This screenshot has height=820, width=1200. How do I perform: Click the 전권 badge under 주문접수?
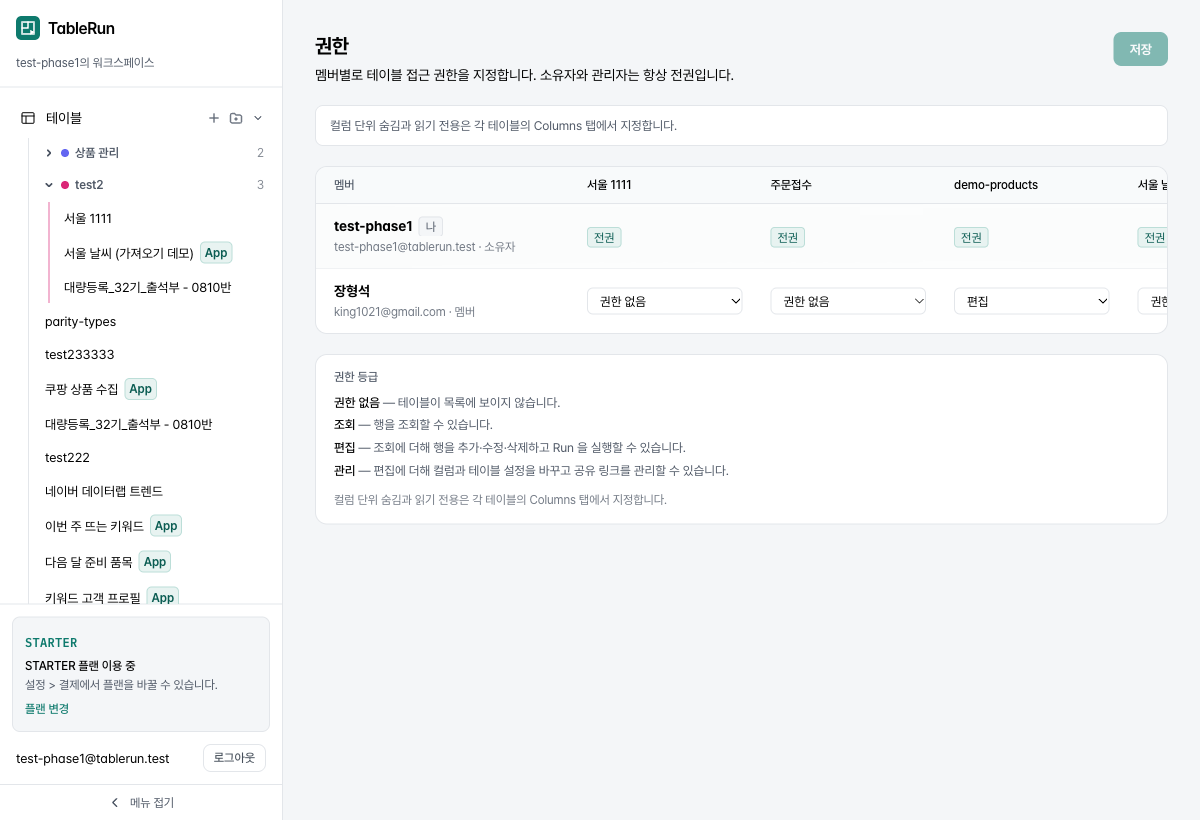point(787,237)
